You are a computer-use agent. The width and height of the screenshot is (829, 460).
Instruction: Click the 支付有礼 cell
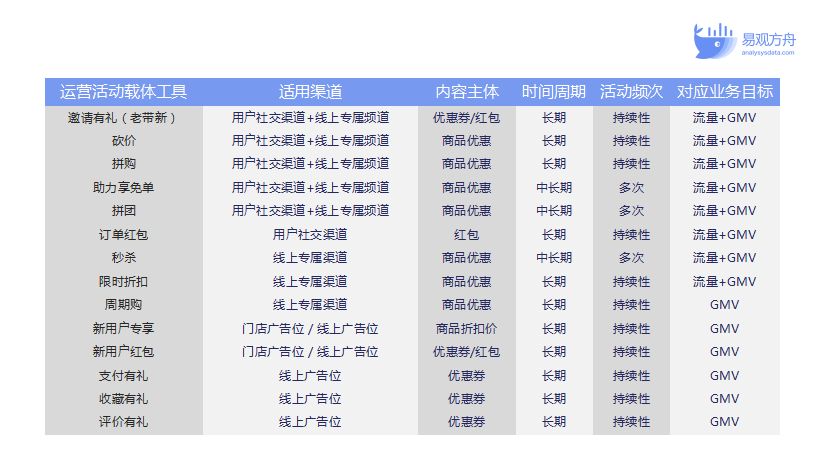pyautogui.click(x=123, y=376)
